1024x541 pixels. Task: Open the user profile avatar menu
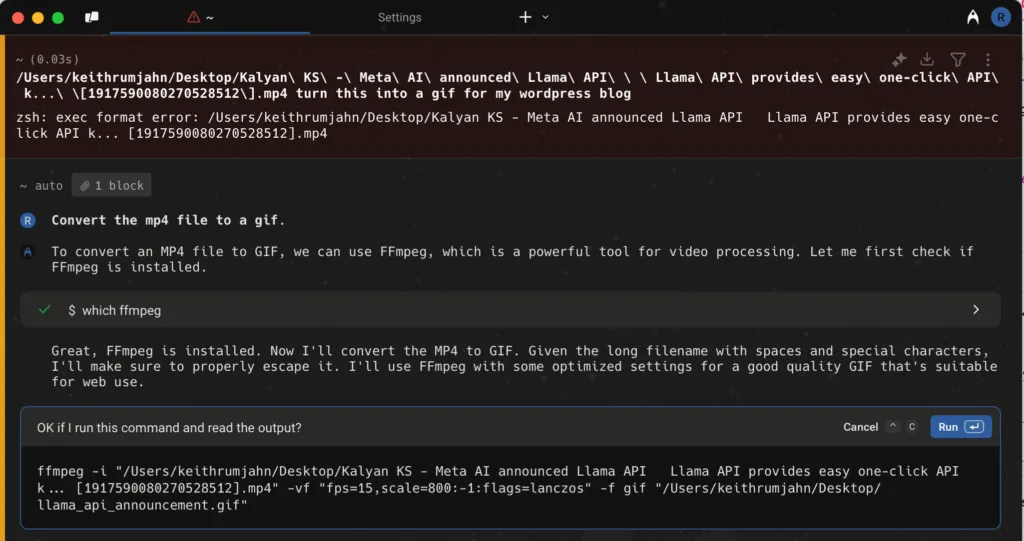[x=1000, y=17]
